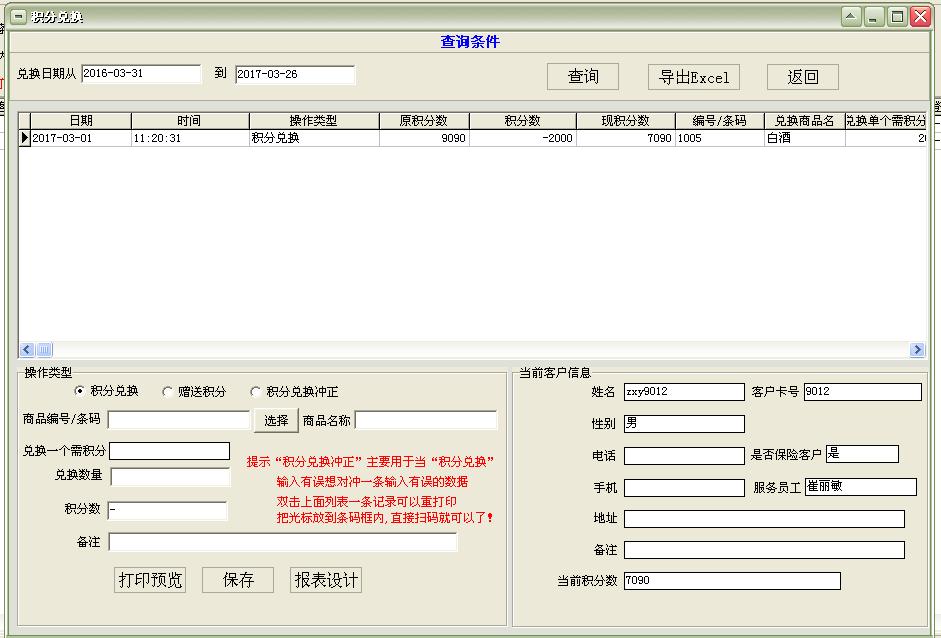Click the 保存 save button
Viewport: 941px width, 638px height.
(x=238, y=580)
